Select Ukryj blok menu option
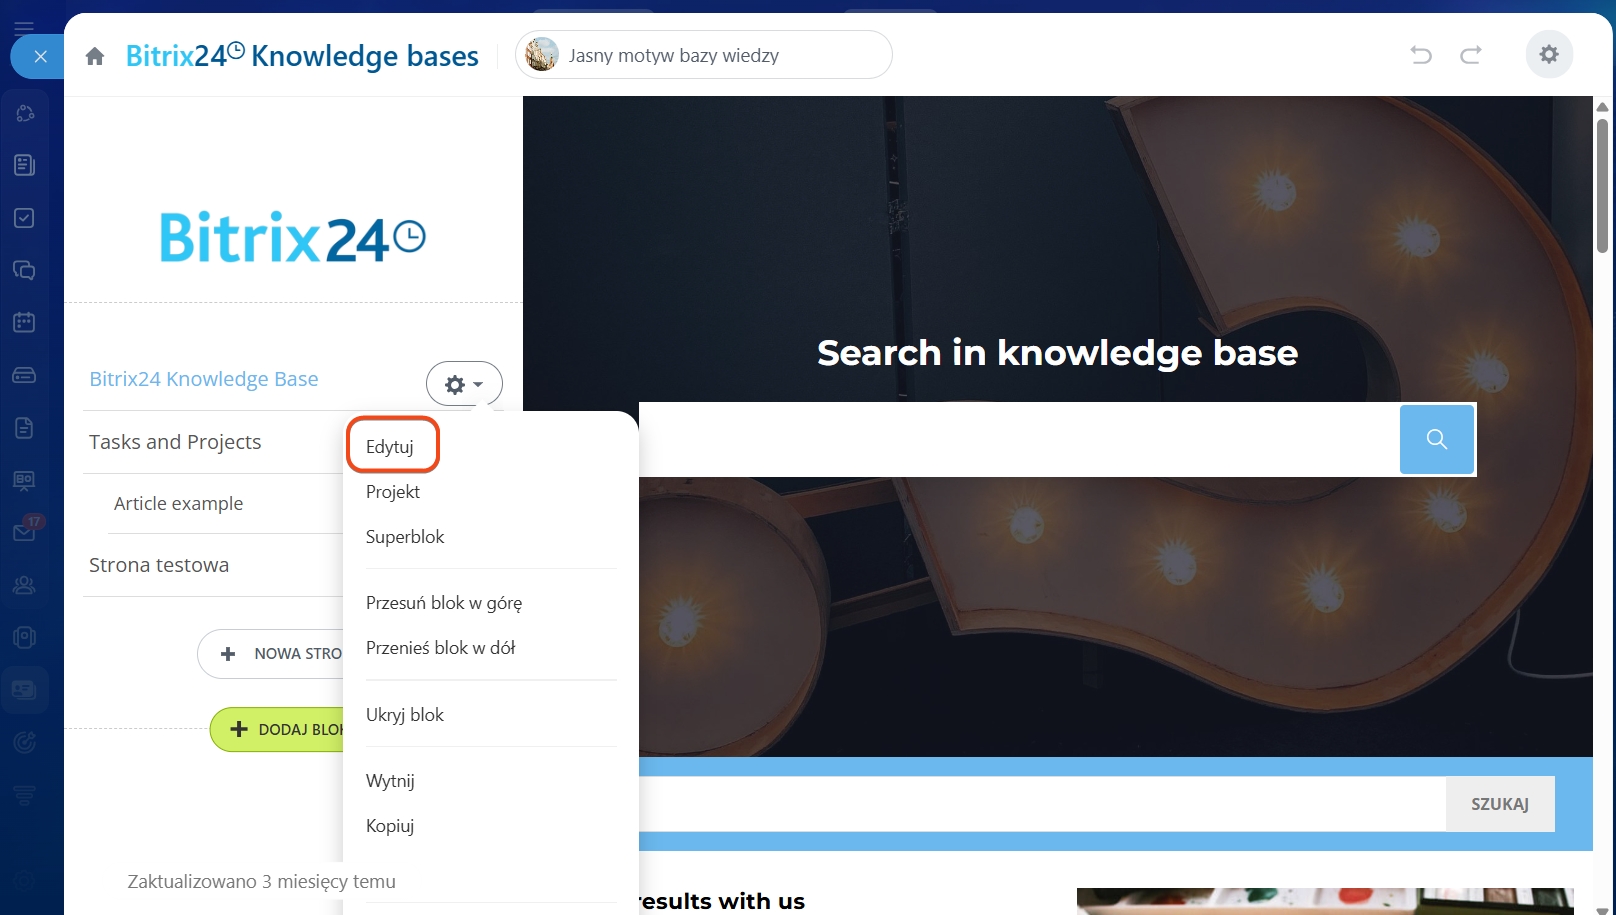Image resolution: width=1616 pixels, height=915 pixels. (405, 715)
